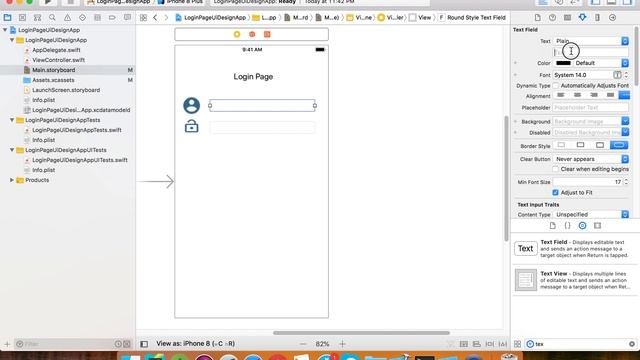The width and height of the screenshot is (640, 360).
Task: Add a new file with plus button
Action: [x=7, y=344]
